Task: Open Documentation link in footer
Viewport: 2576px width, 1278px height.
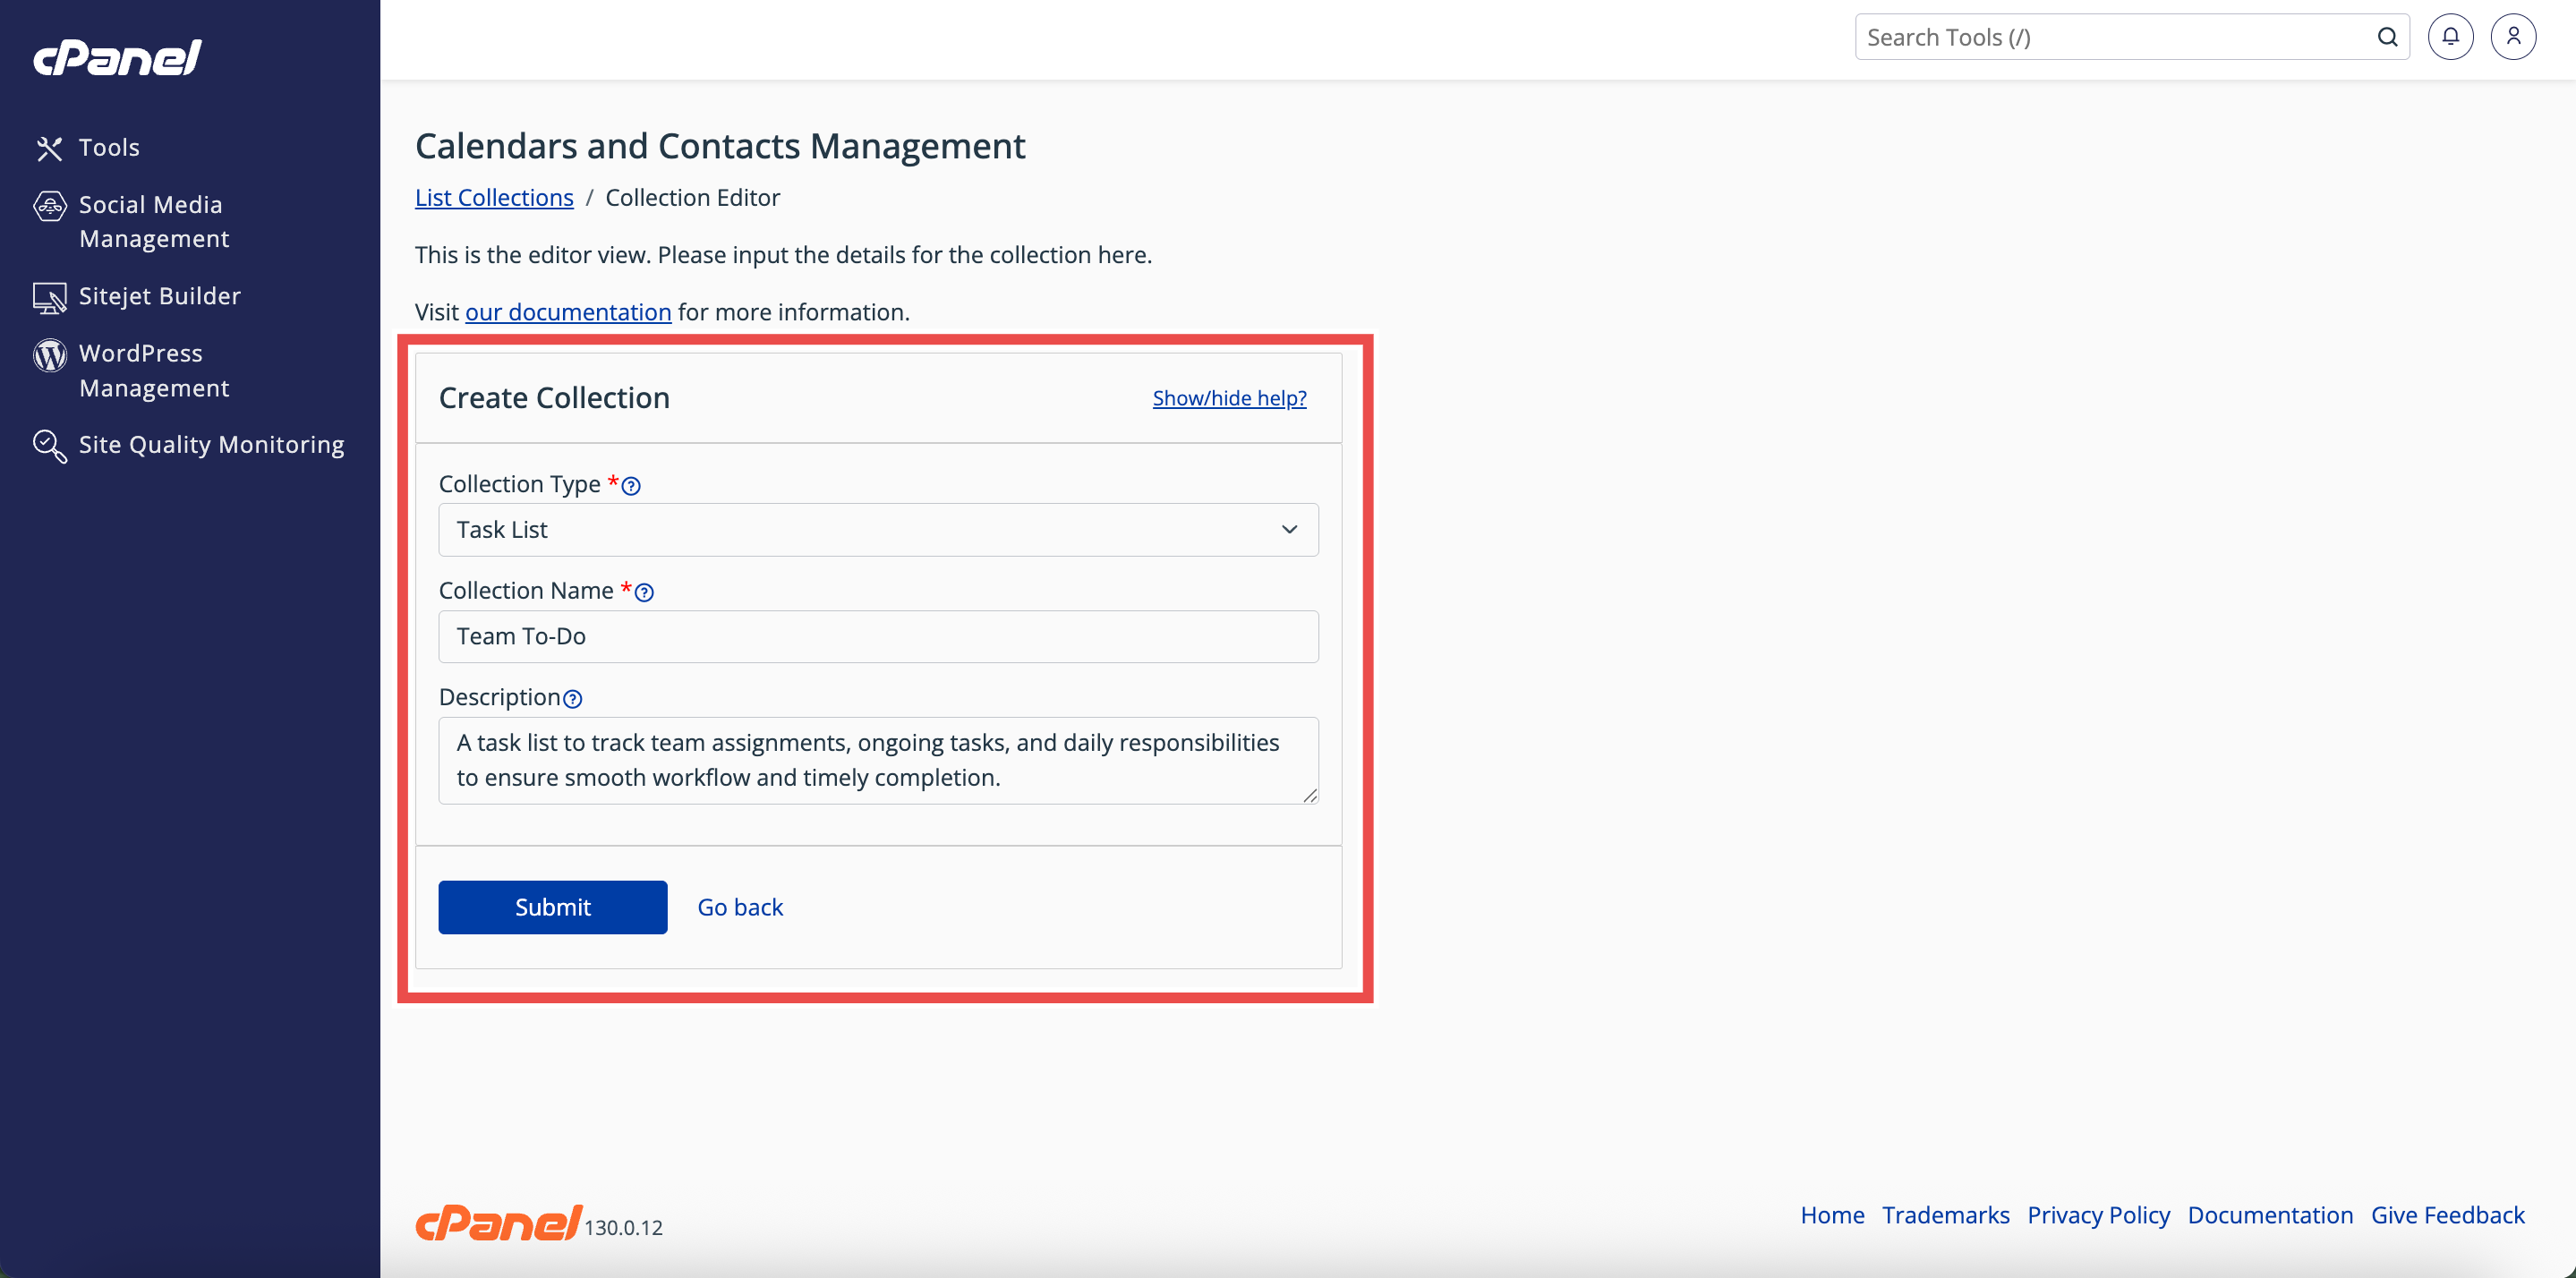Action: (2269, 1215)
